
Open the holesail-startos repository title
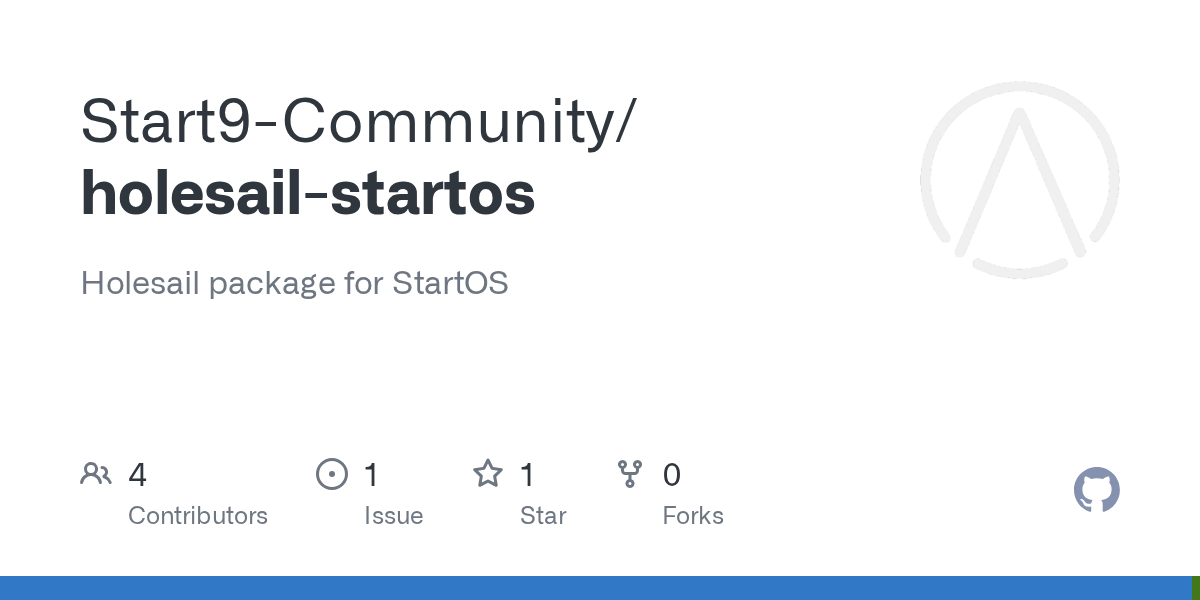pyautogui.click(x=308, y=194)
